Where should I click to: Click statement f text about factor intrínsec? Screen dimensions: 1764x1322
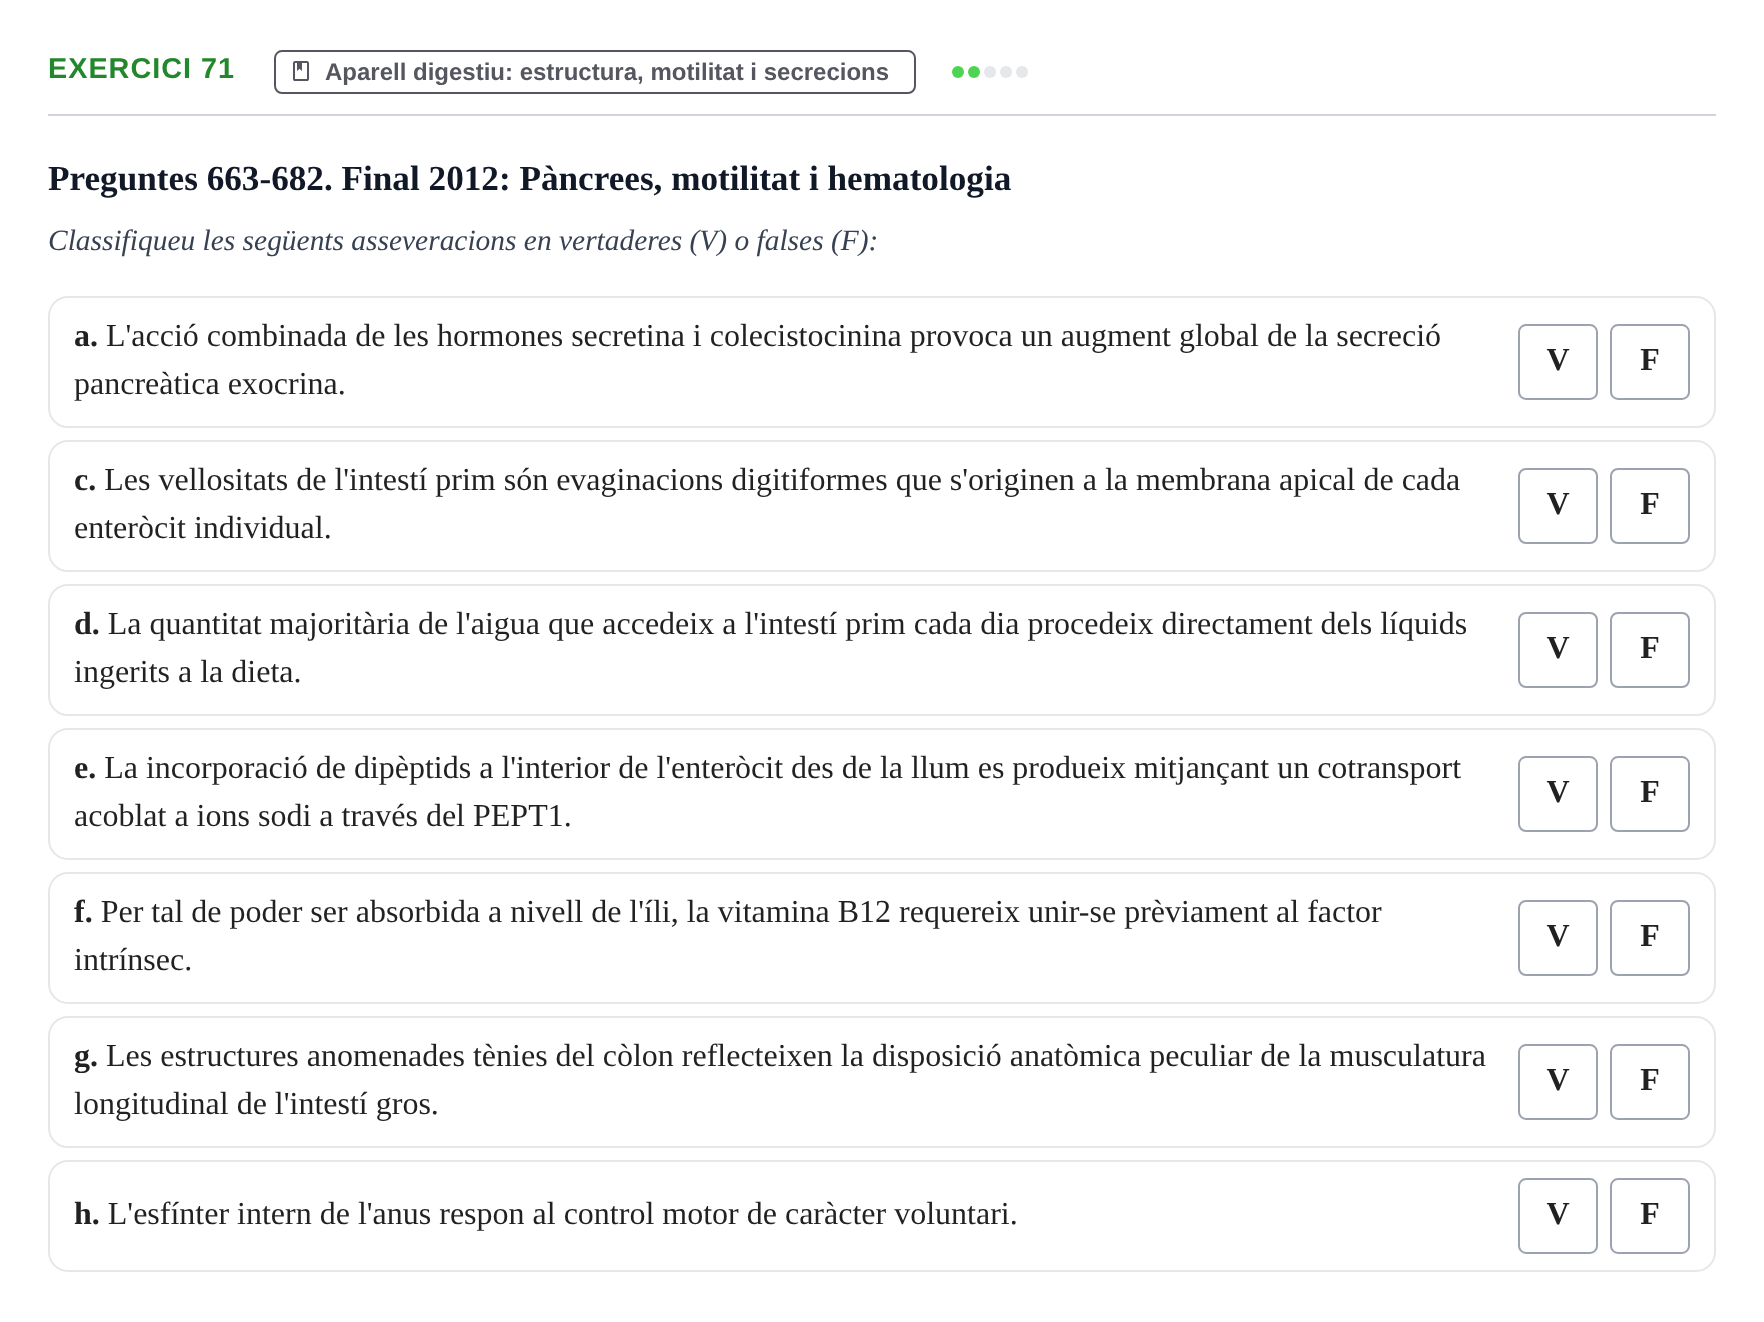tap(728, 936)
